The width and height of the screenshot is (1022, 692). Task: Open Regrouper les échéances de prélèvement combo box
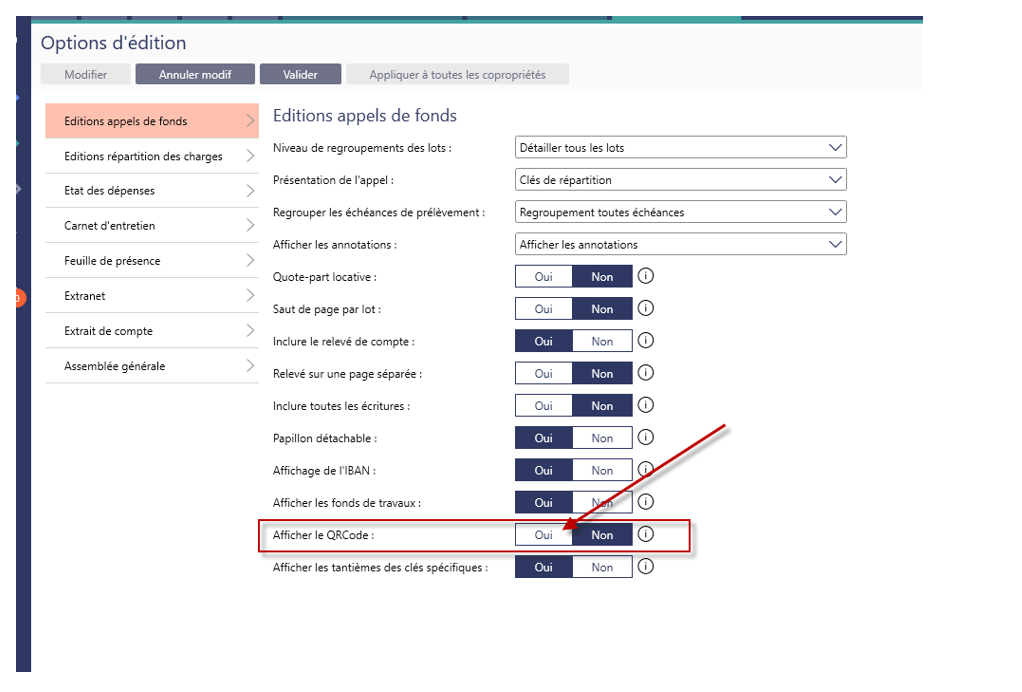(x=680, y=212)
